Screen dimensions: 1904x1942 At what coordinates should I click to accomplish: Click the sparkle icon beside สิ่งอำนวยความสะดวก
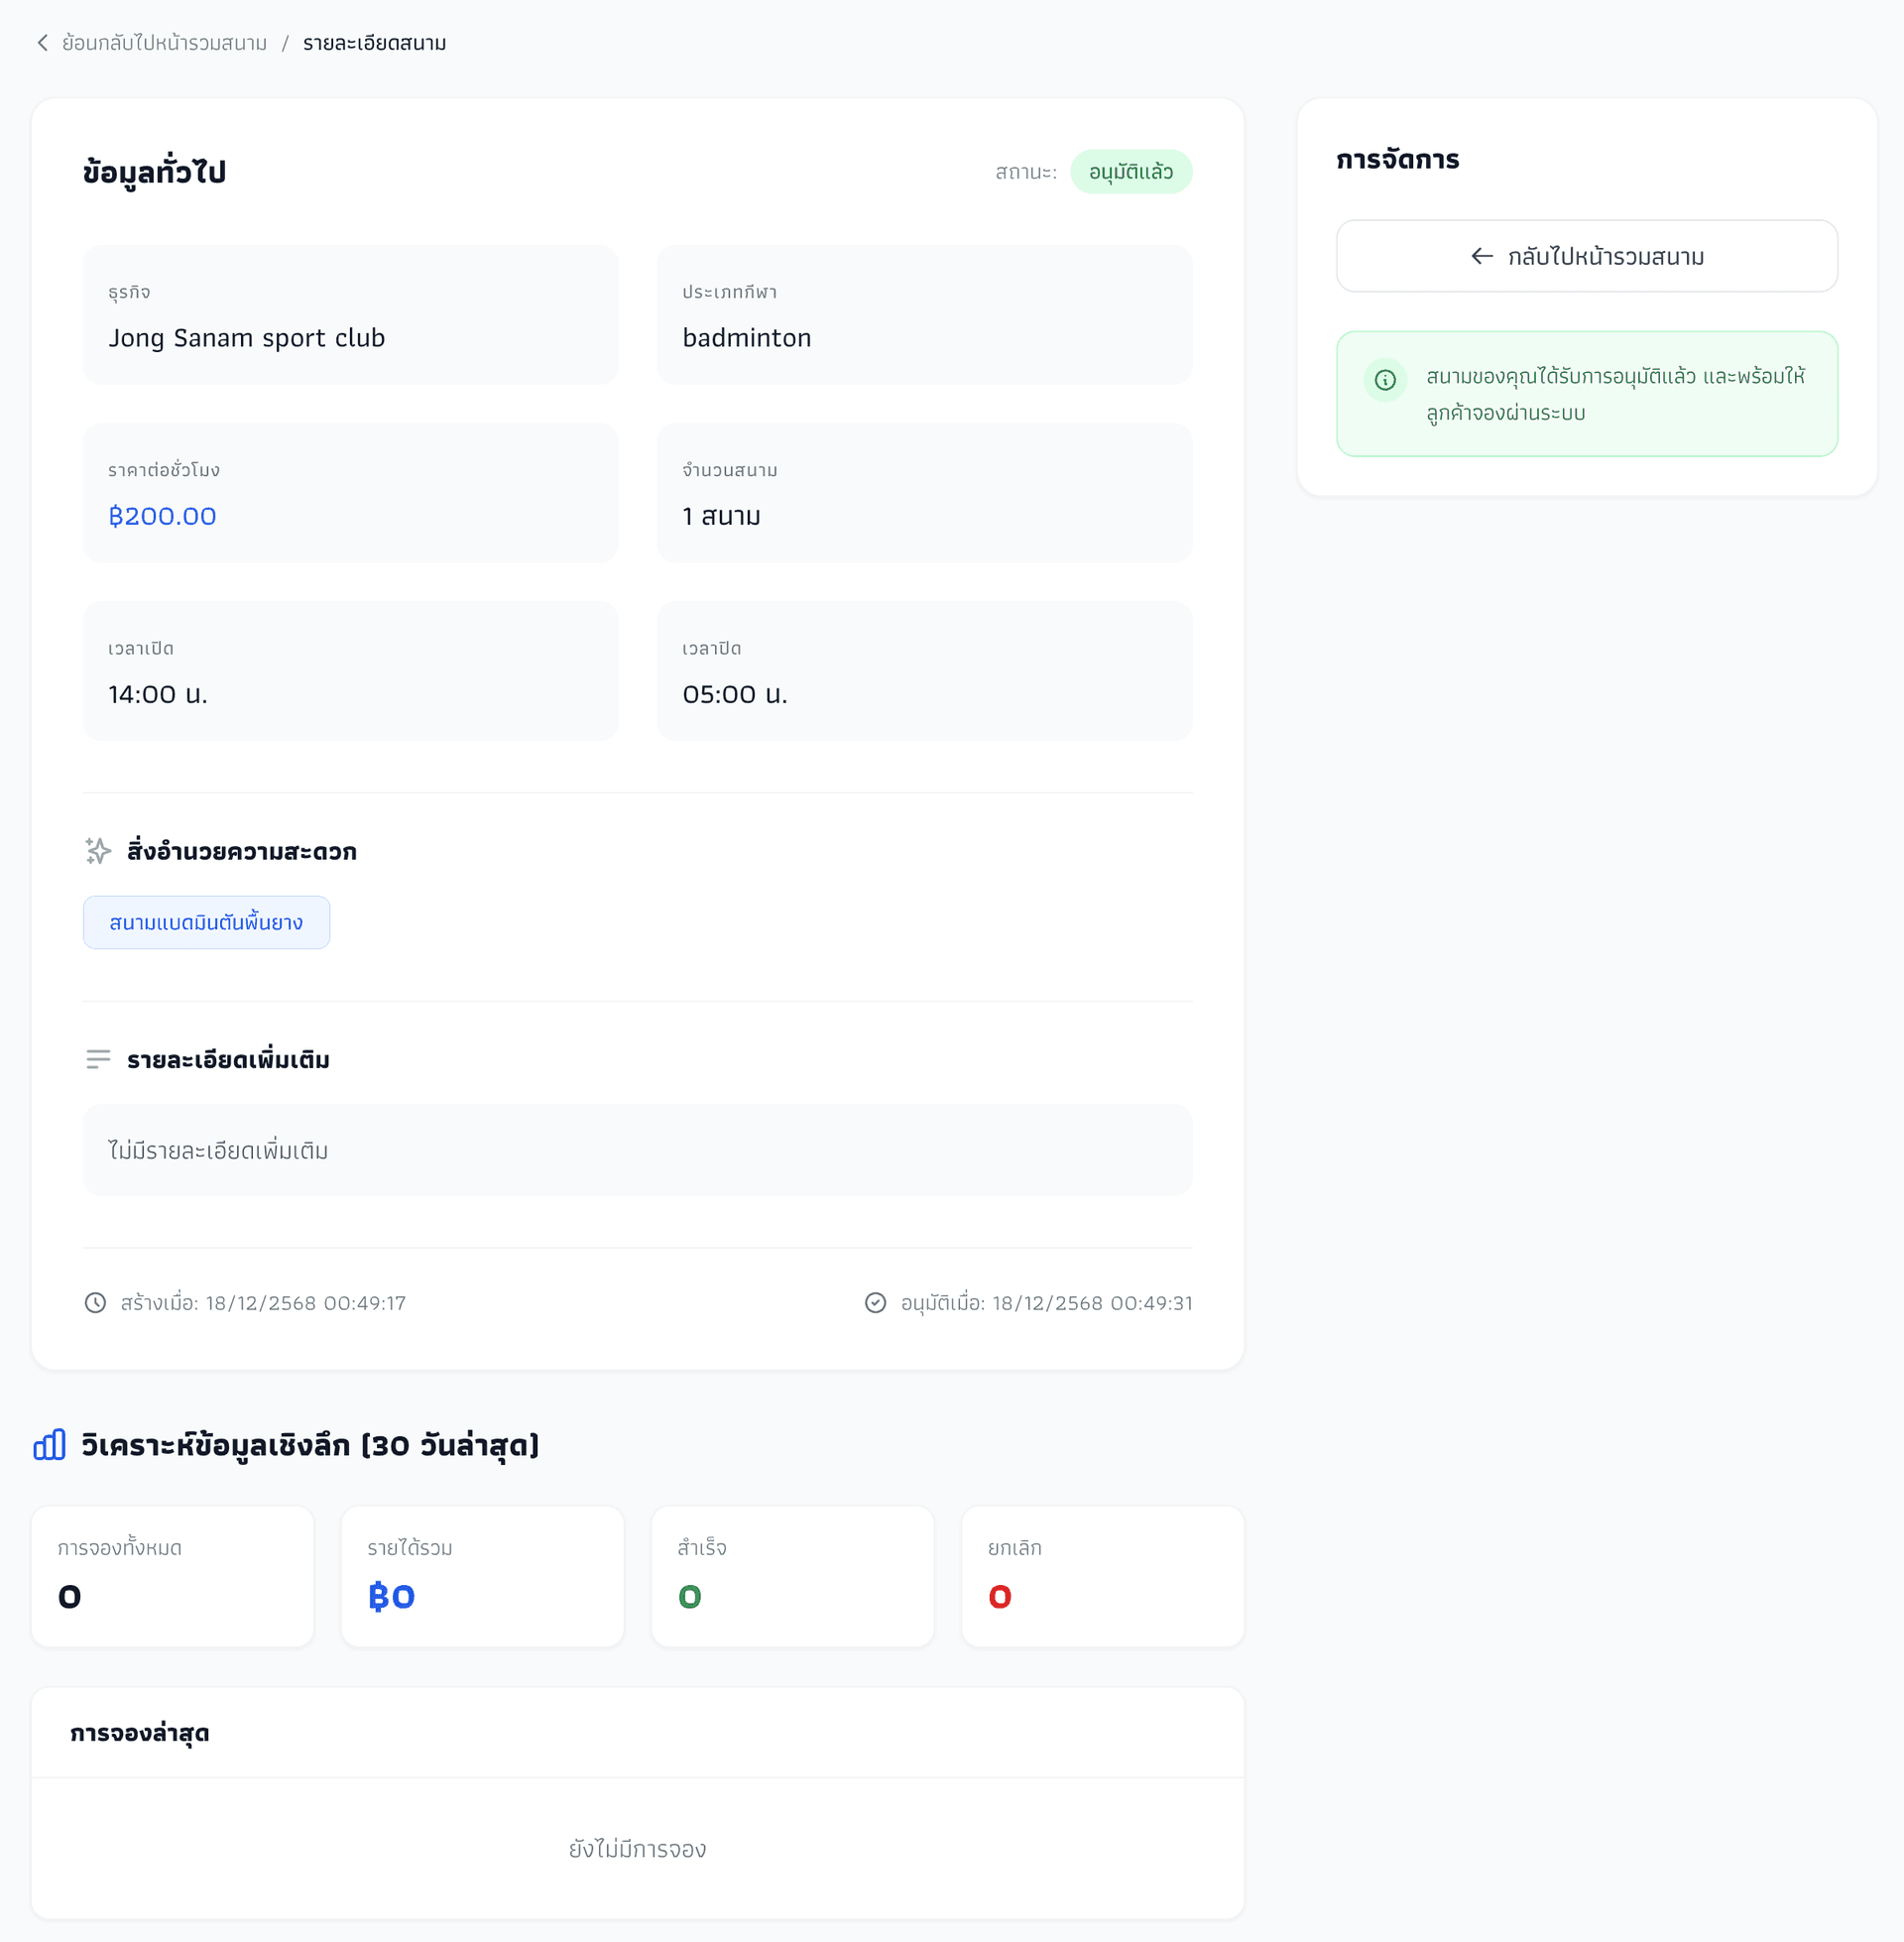pyautogui.click(x=97, y=851)
